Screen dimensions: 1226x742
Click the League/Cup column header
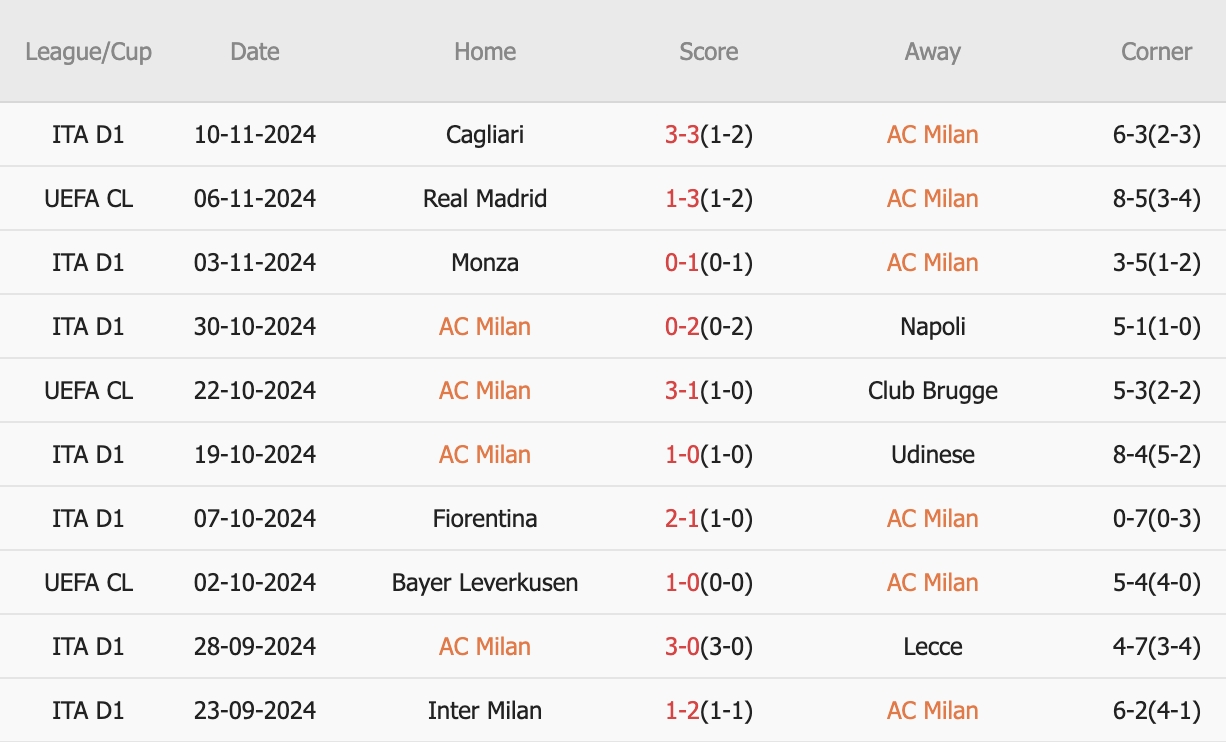[89, 52]
